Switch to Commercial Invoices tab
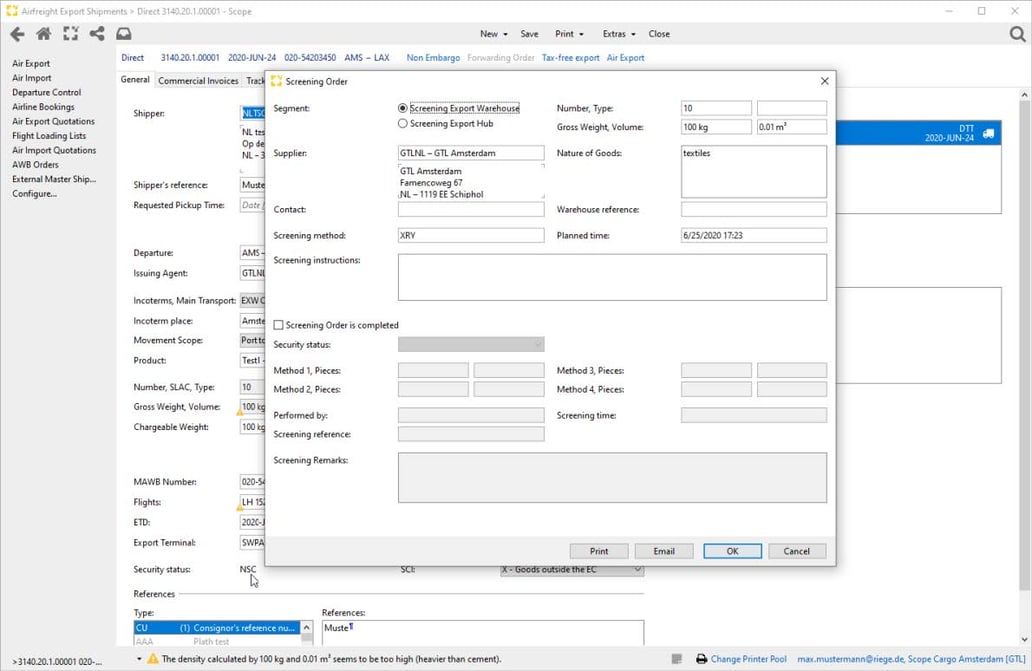 click(x=198, y=81)
